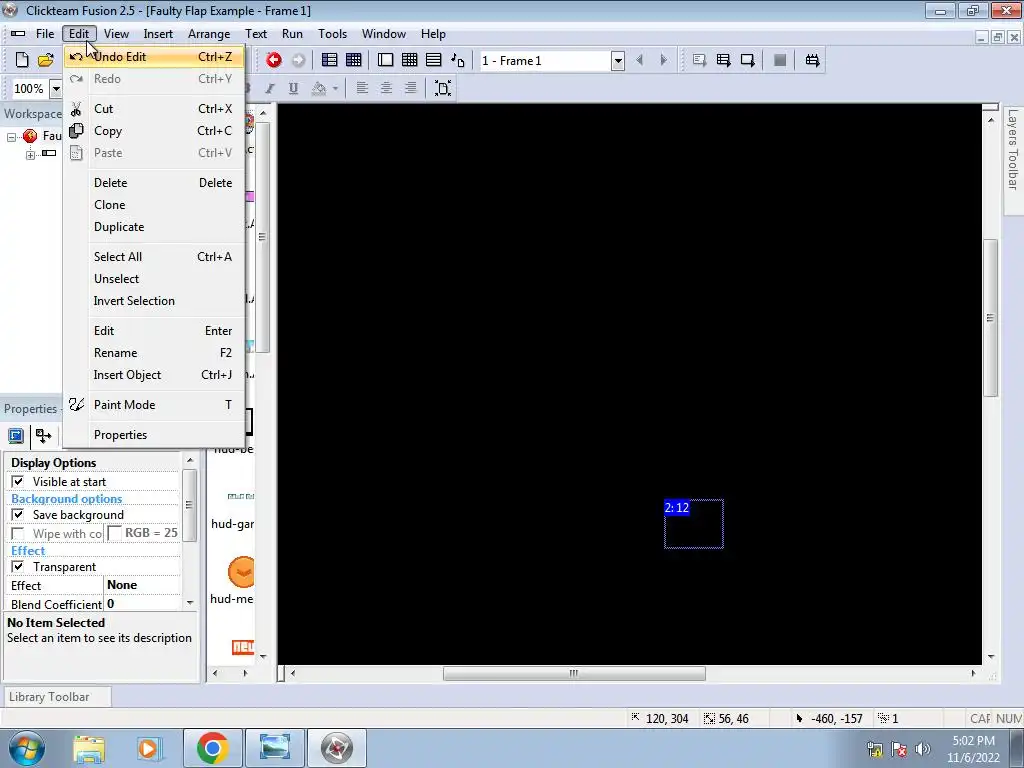Align text left
Viewport: 1024px width, 768px height.
pyautogui.click(x=362, y=88)
